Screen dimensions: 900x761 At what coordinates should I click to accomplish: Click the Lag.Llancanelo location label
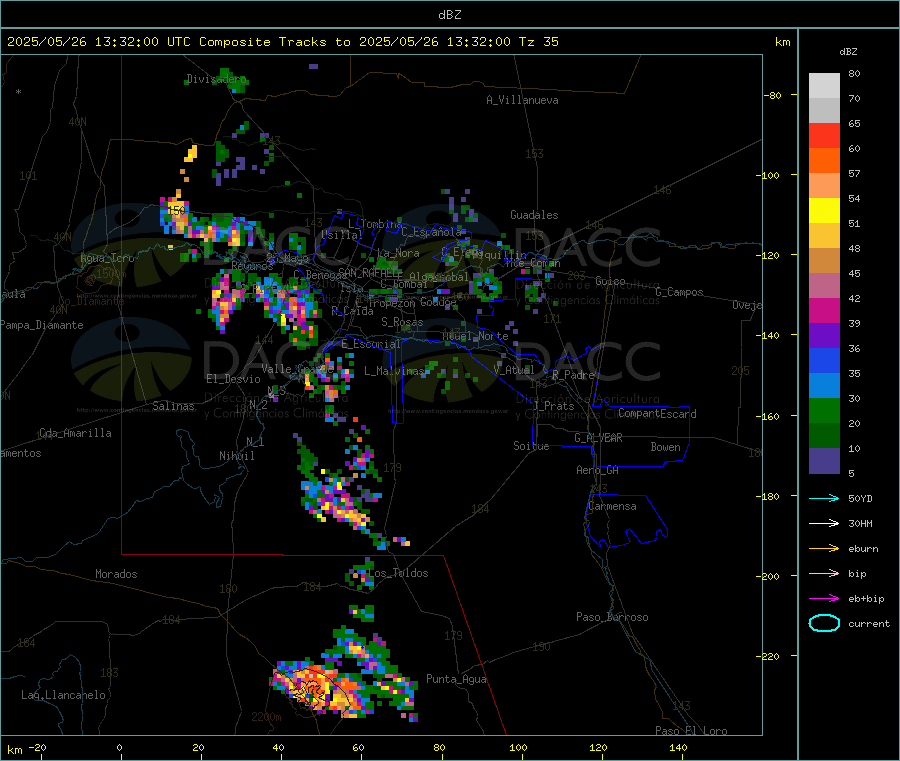point(63,696)
